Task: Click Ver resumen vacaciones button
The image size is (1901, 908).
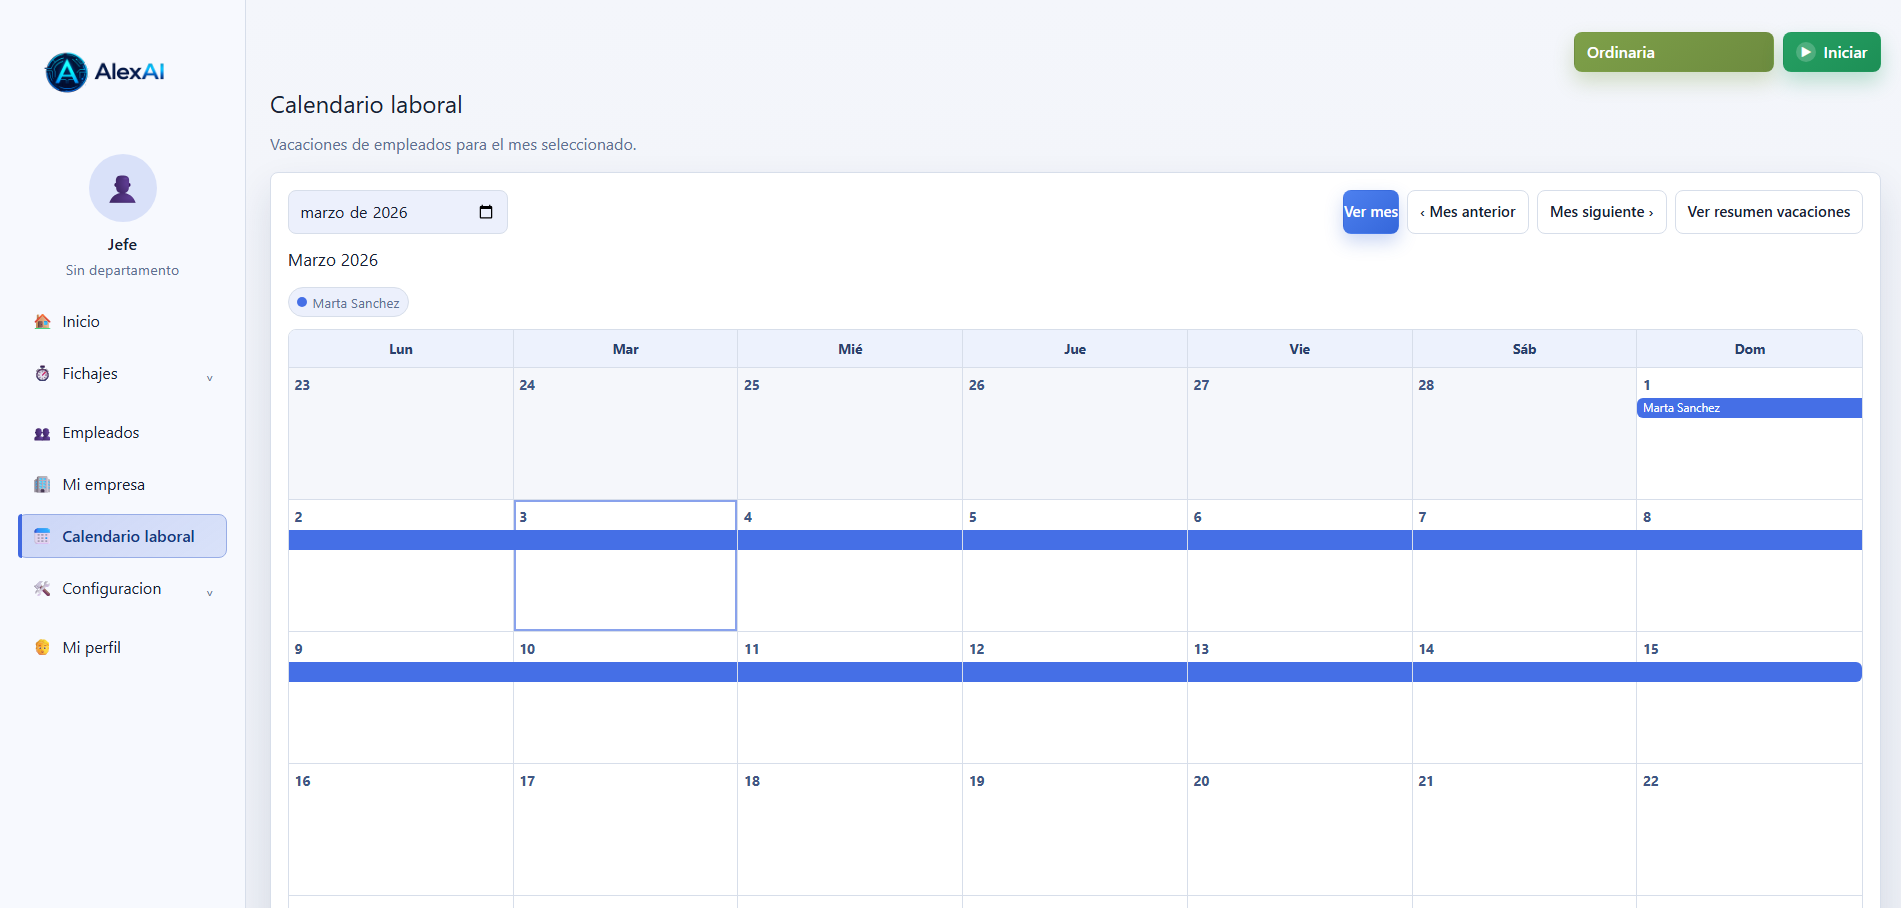Action: (1768, 212)
